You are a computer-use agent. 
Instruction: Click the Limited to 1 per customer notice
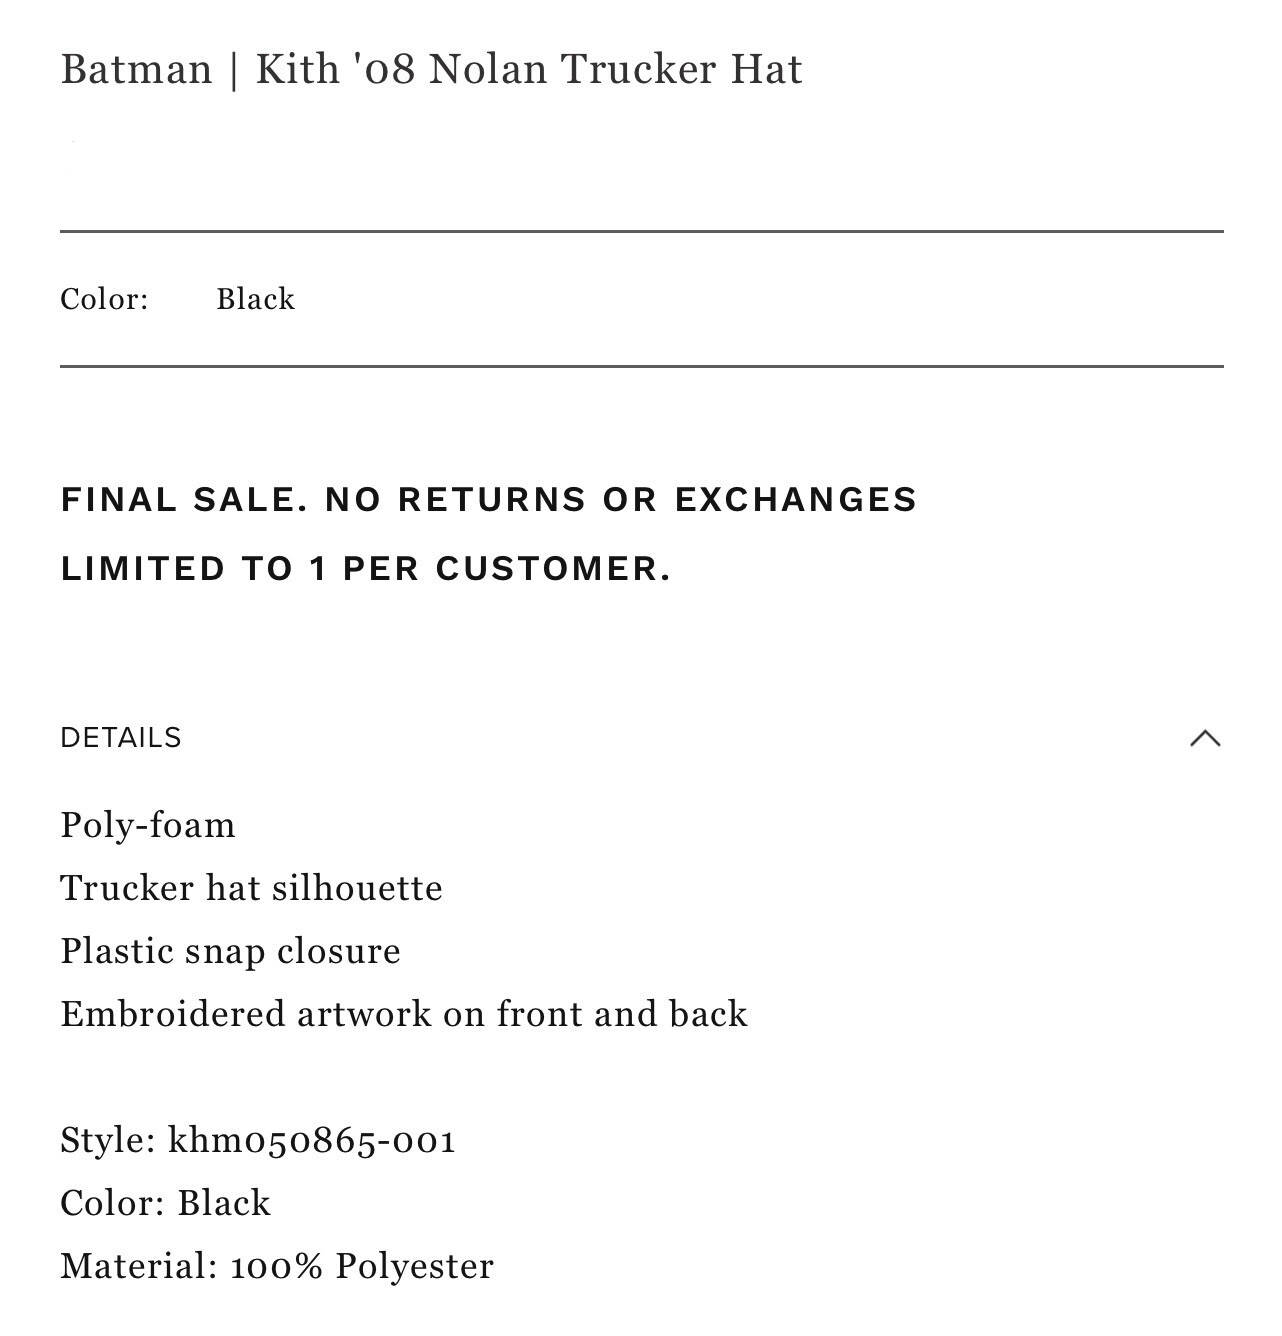(366, 568)
